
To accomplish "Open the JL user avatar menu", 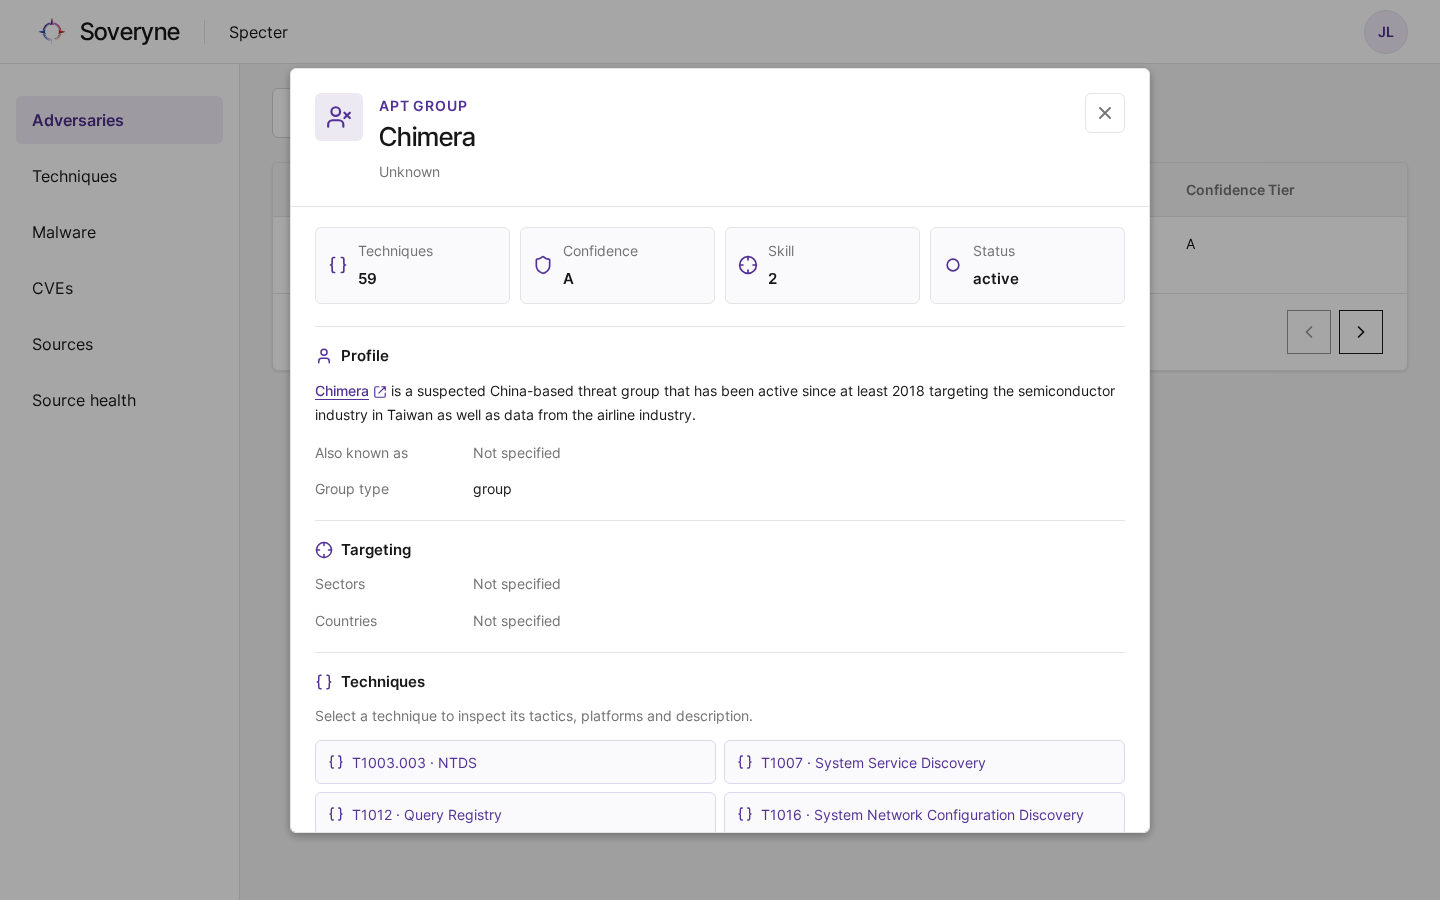I will (1385, 32).
